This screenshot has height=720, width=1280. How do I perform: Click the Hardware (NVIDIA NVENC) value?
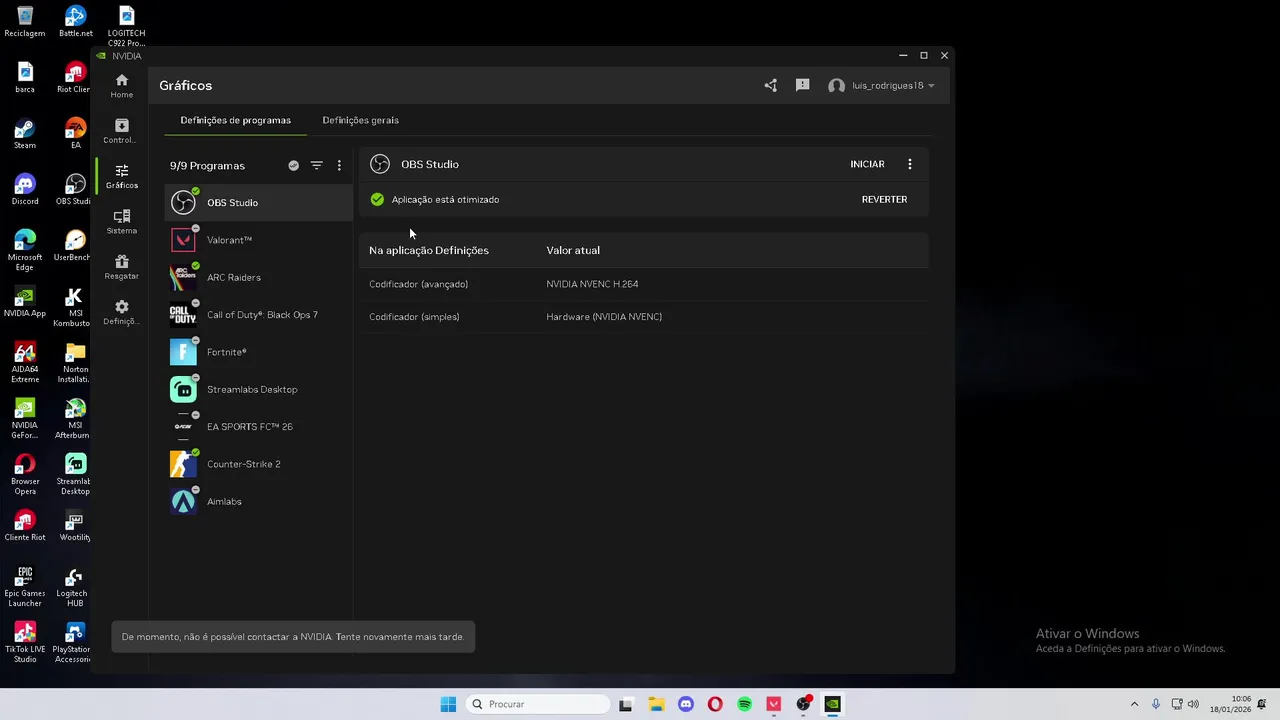(604, 317)
